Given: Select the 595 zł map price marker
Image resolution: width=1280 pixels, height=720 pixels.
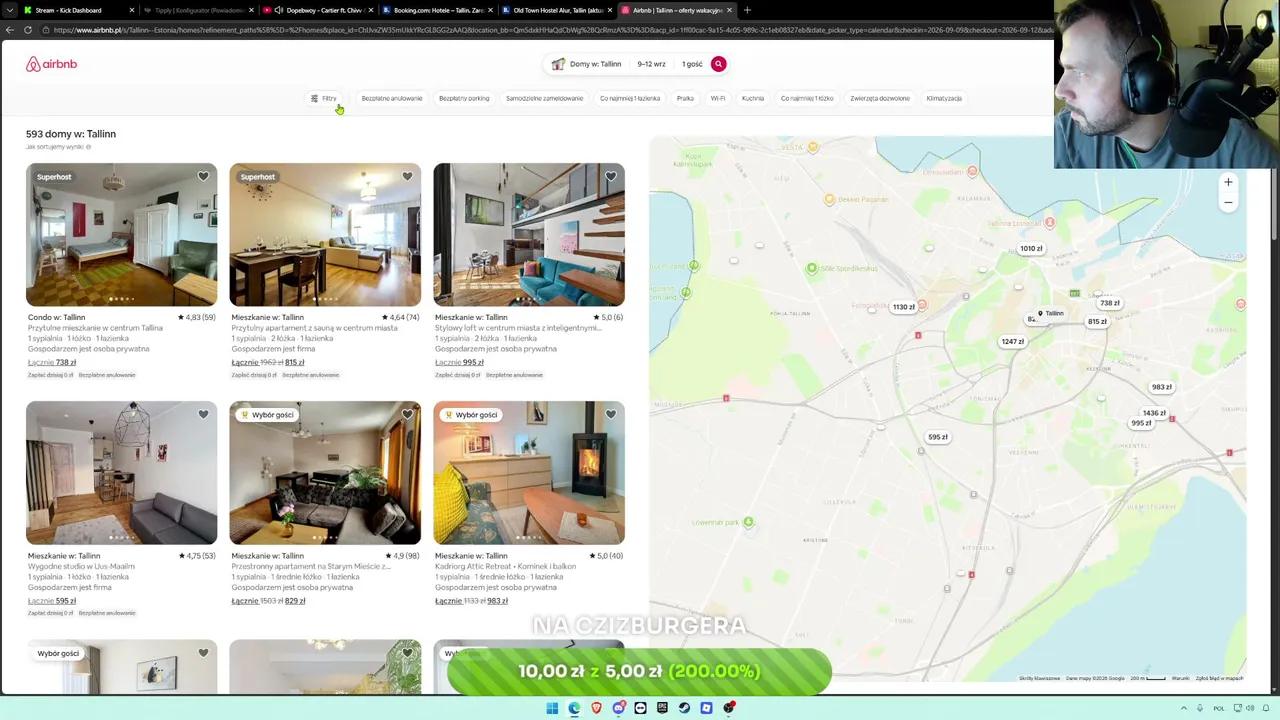Looking at the screenshot, I should coord(937,437).
